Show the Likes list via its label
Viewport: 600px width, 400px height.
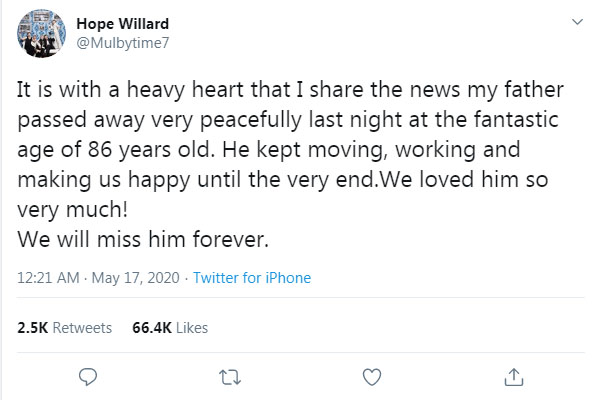pos(194,327)
